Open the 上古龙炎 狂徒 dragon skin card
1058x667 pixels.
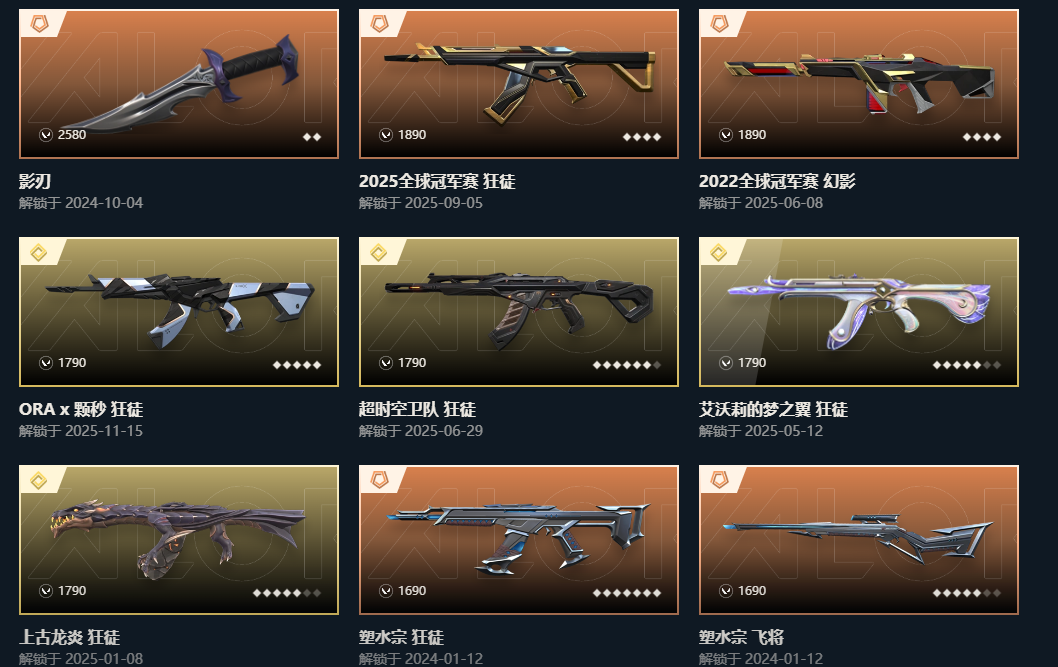pos(179,540)
